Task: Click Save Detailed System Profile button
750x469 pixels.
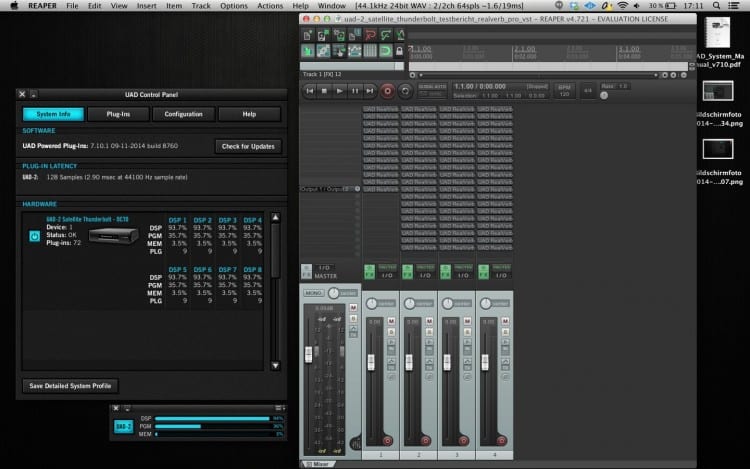Action: click(x=70, y=386)
